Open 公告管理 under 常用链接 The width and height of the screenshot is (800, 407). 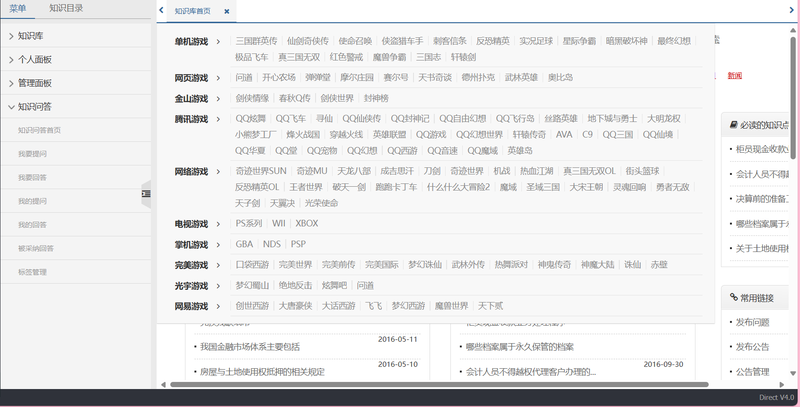752,372
